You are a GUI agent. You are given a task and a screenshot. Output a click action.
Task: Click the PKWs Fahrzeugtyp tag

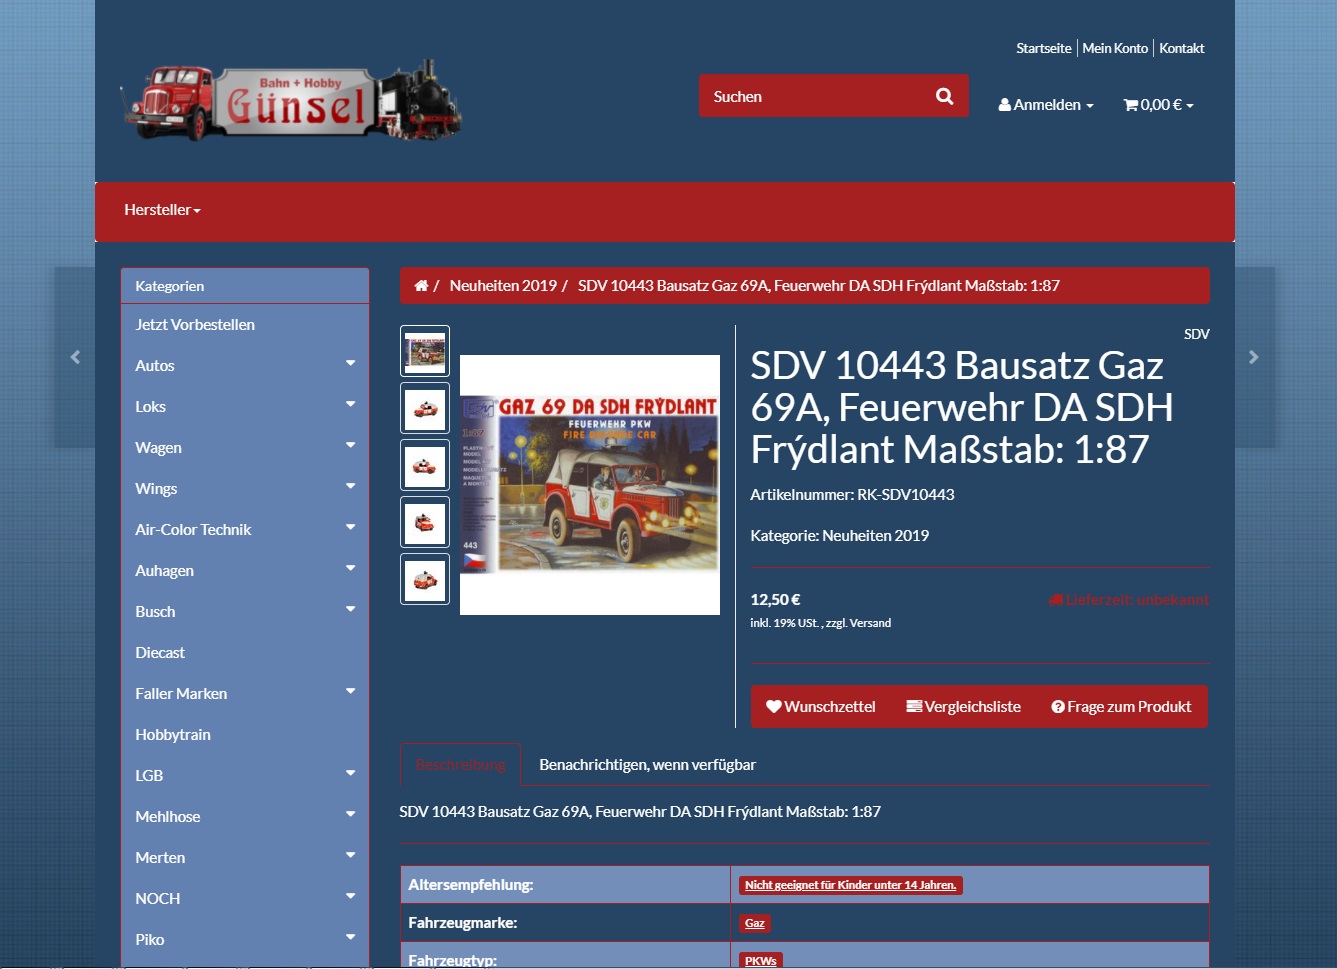(x=760, y=960)
